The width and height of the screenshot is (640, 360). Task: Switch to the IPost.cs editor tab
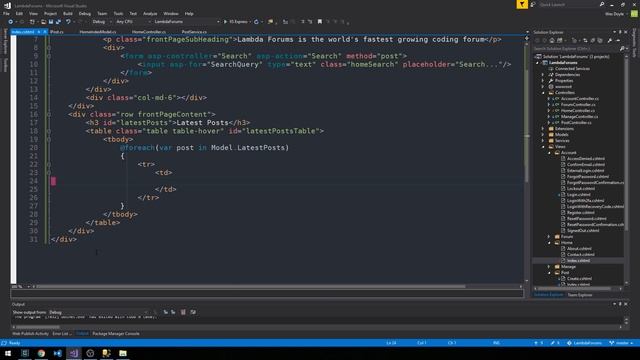click(57, 31)
